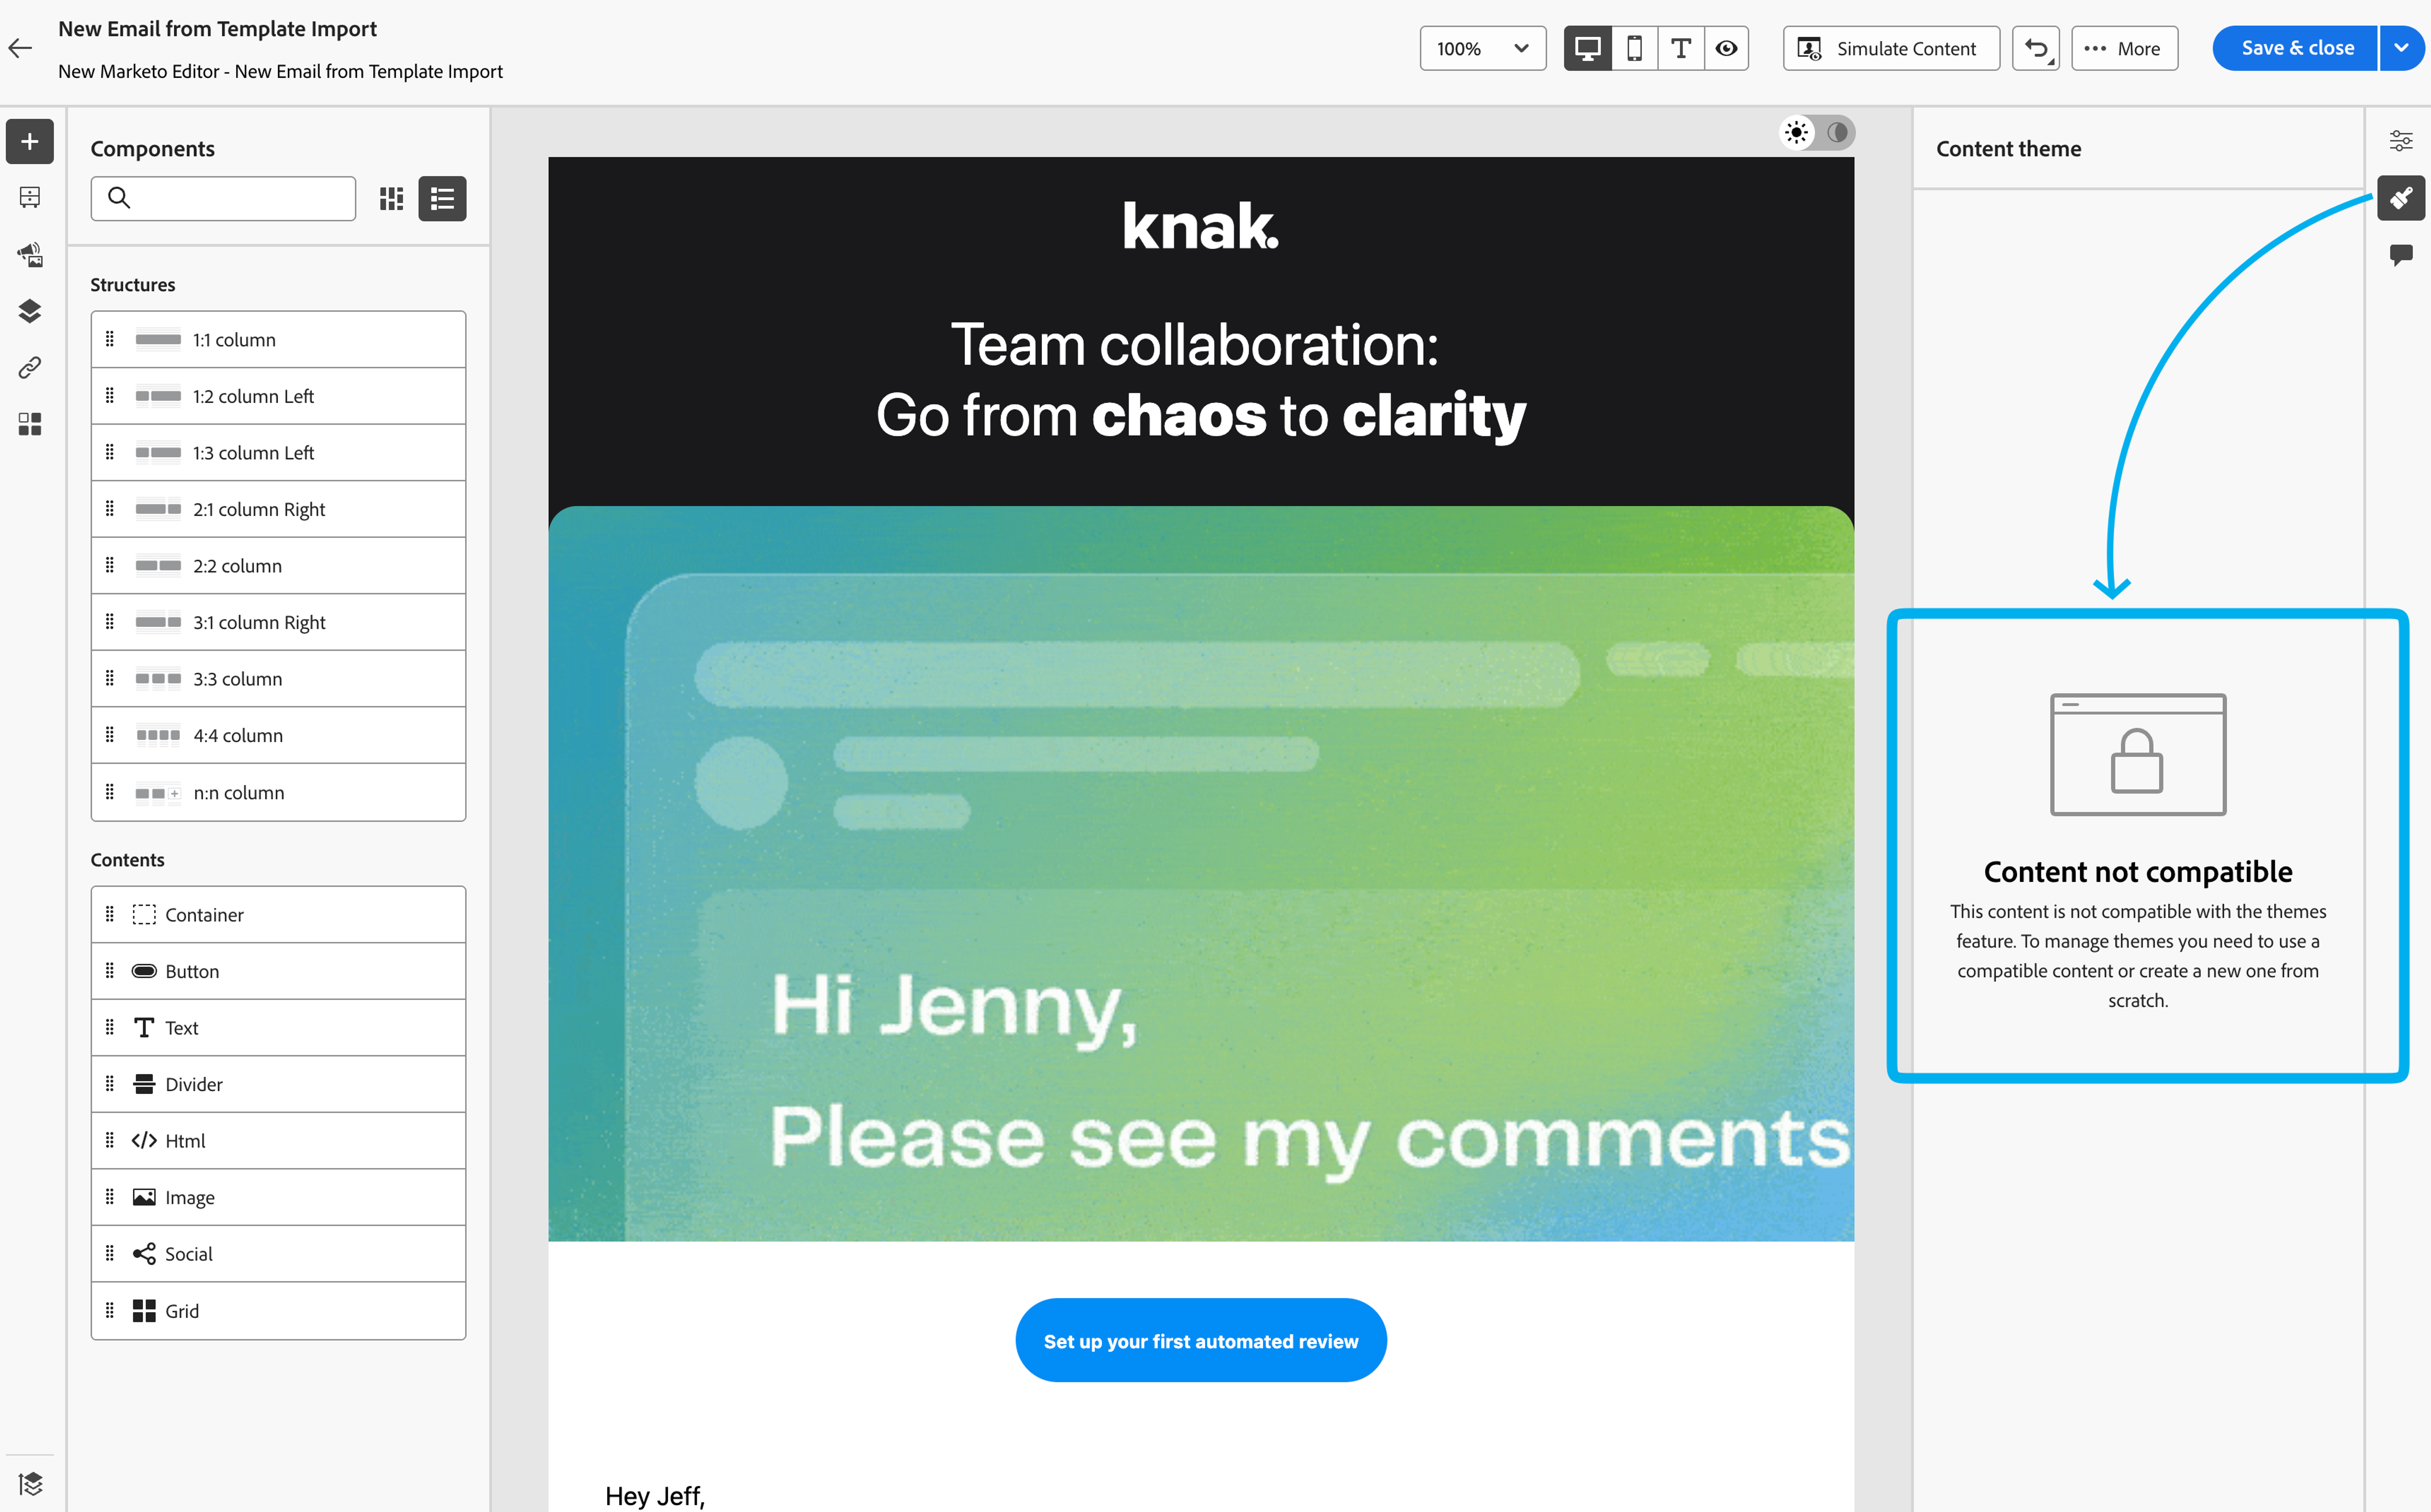Select the mobile preview icon
The height and width of the screenshot is (1512, 2431).
click(1634, 48)
